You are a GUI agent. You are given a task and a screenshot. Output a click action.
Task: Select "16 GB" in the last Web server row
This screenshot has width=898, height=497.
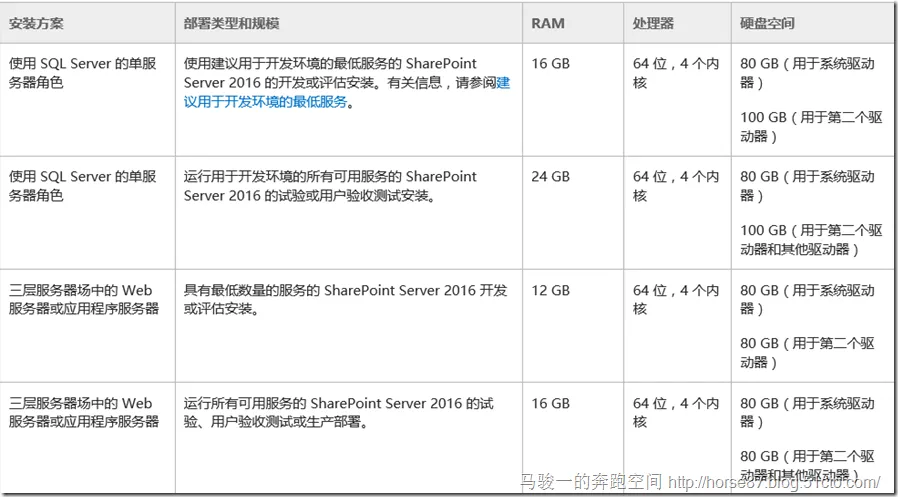click(x=551, y=404)
